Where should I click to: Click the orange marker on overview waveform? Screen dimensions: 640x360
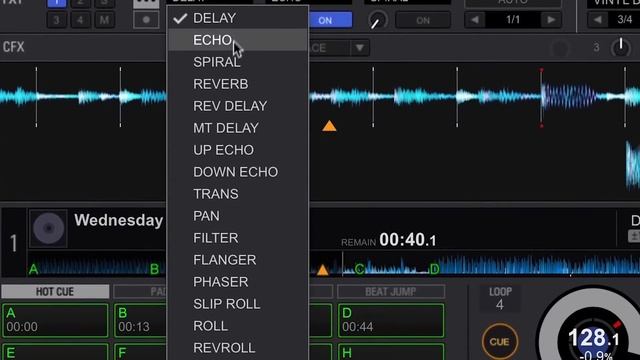point(322,270)
